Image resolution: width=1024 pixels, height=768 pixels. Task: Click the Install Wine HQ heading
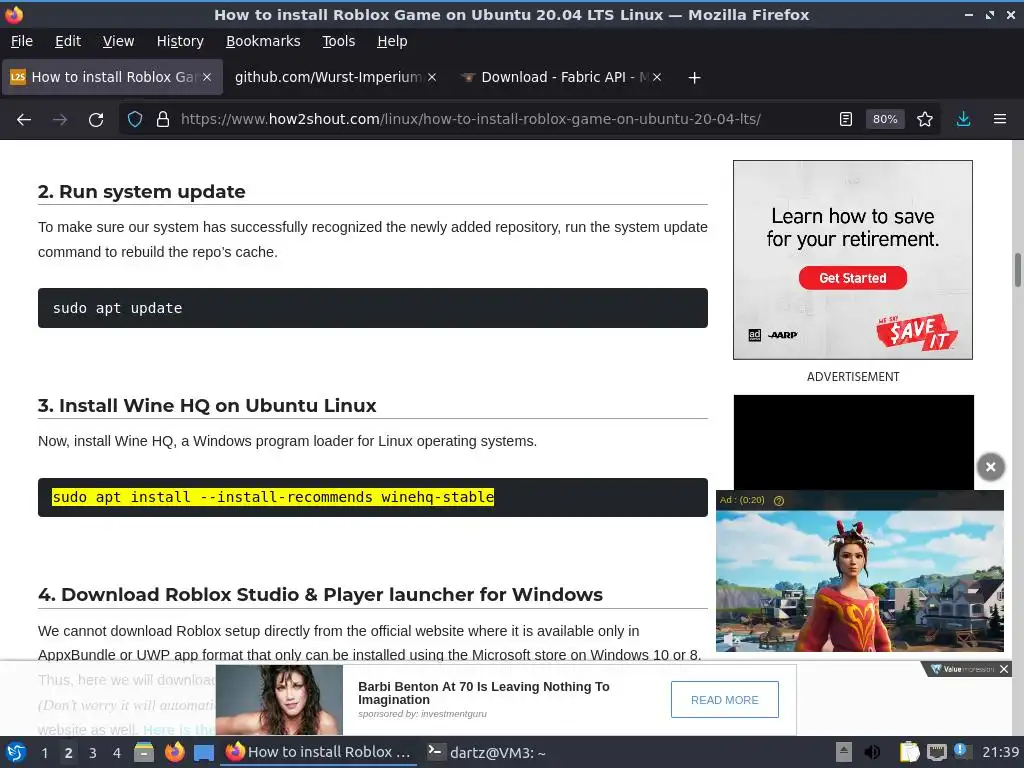(x=207, y=406)
